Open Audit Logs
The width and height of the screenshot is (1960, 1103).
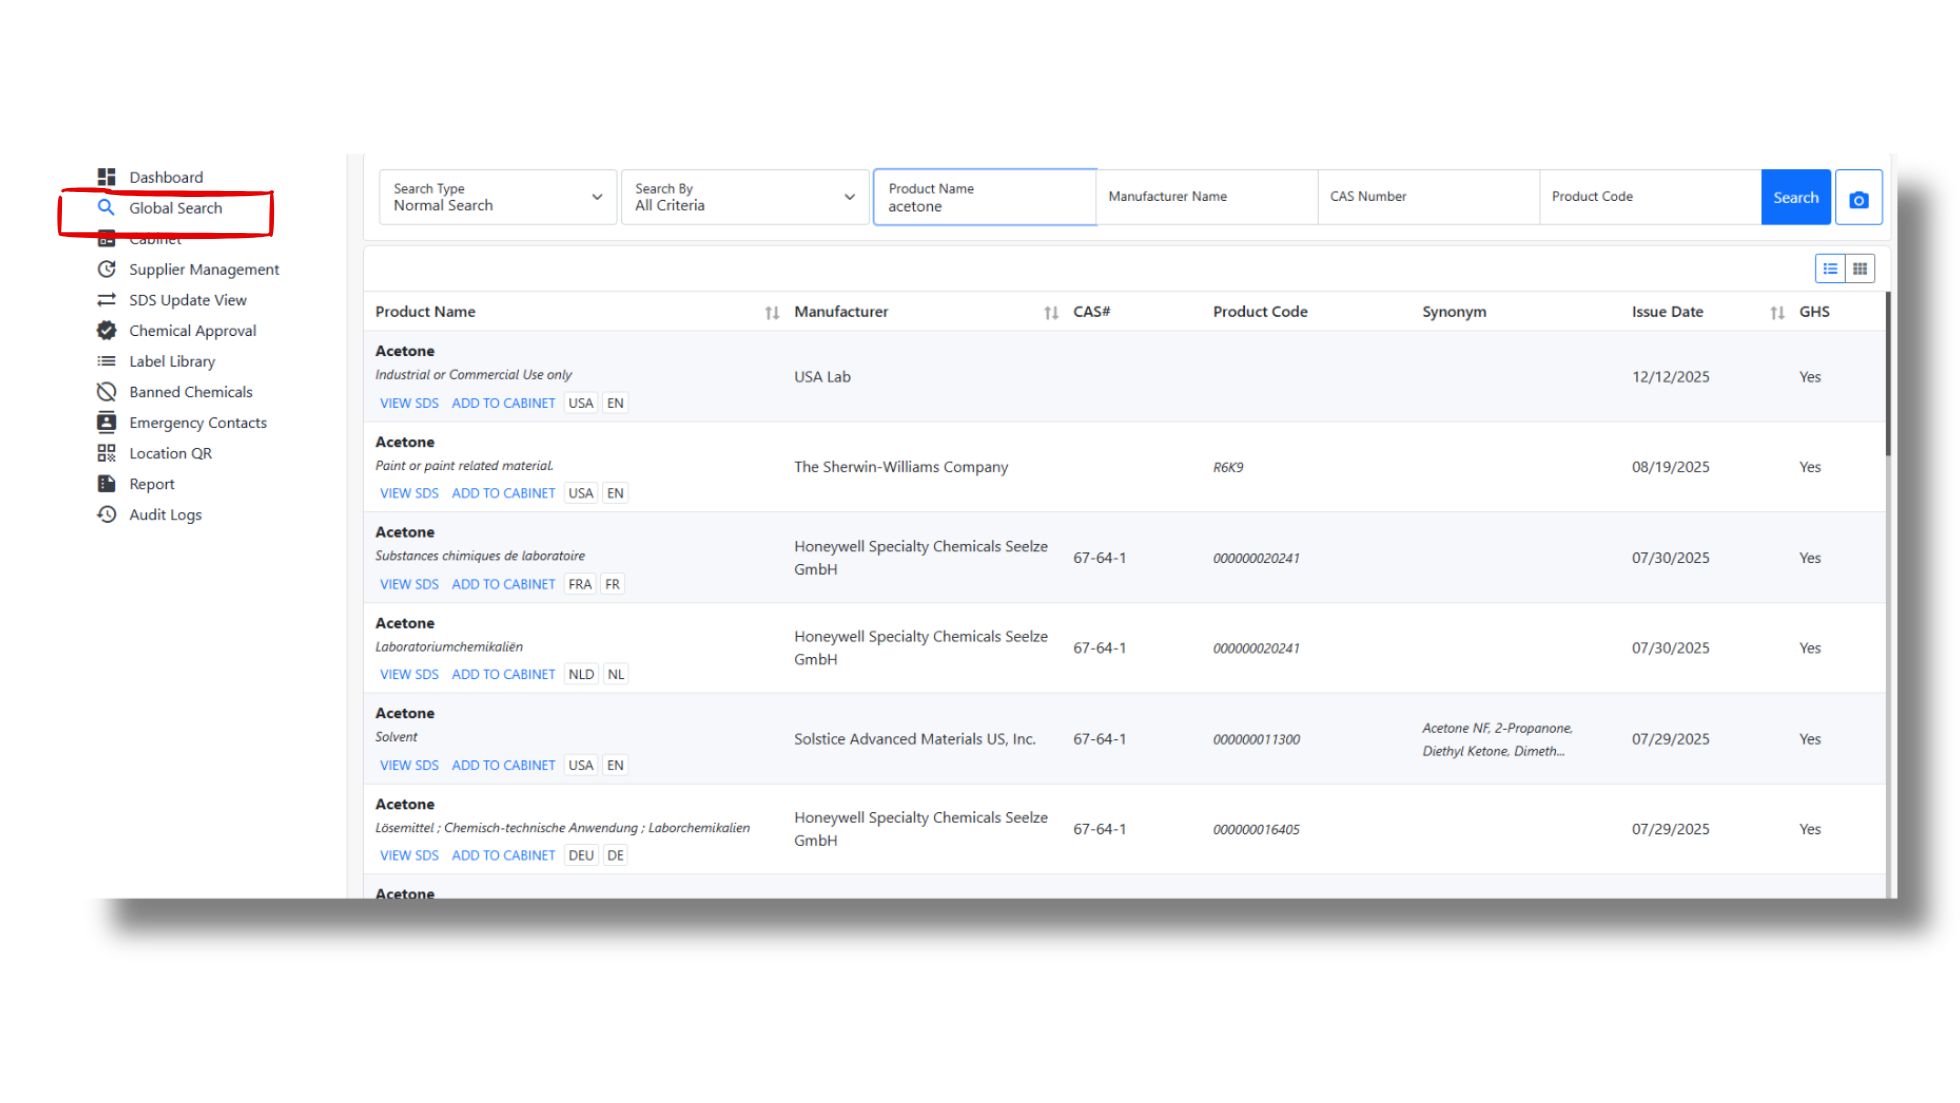coord(165,514)
